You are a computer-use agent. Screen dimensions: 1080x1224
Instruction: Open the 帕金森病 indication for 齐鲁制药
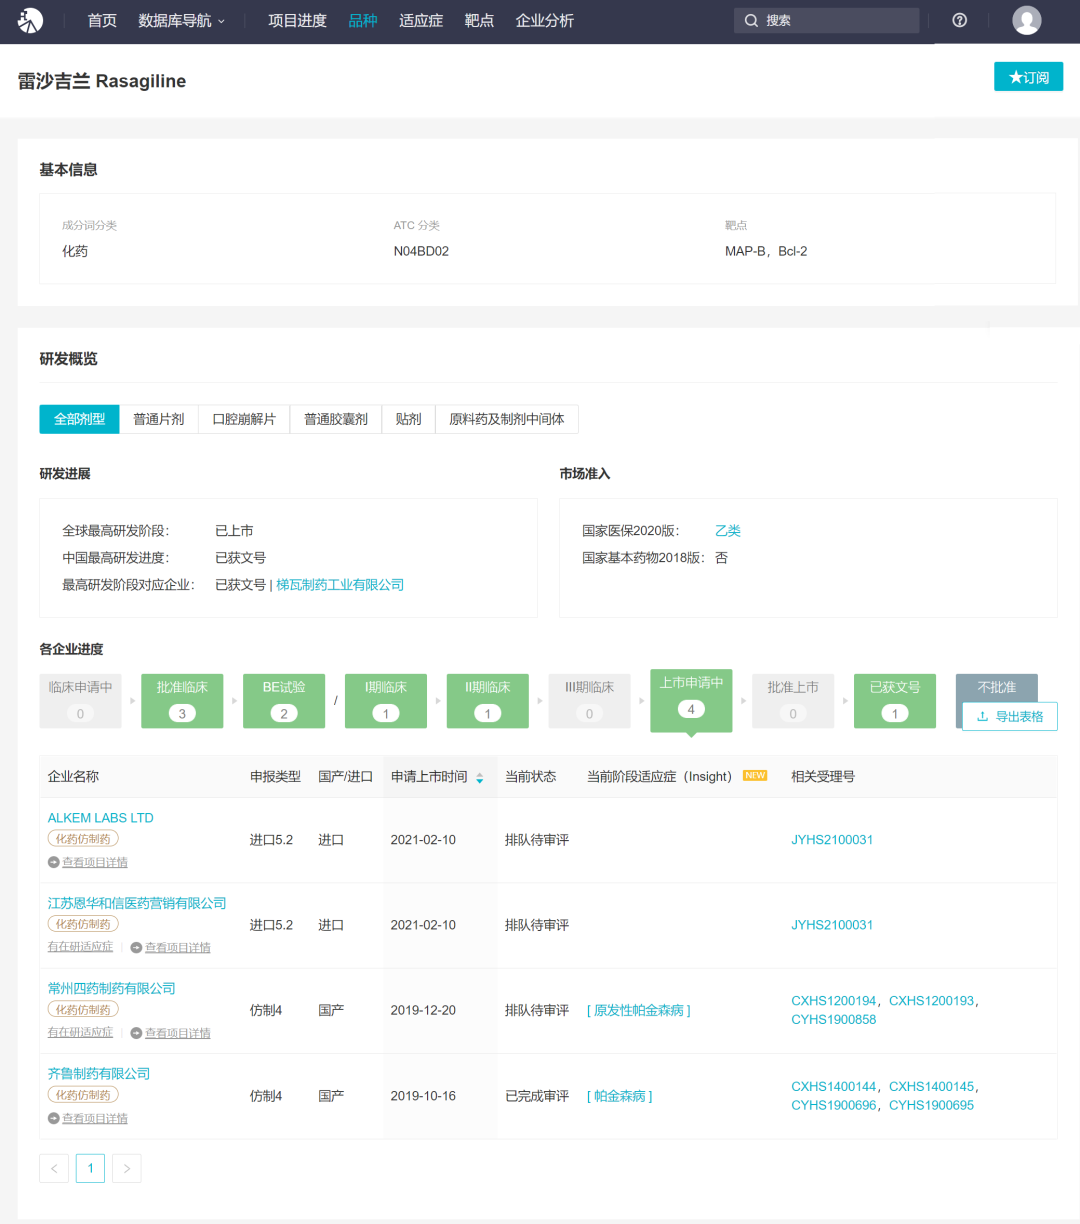[620, 1097]
